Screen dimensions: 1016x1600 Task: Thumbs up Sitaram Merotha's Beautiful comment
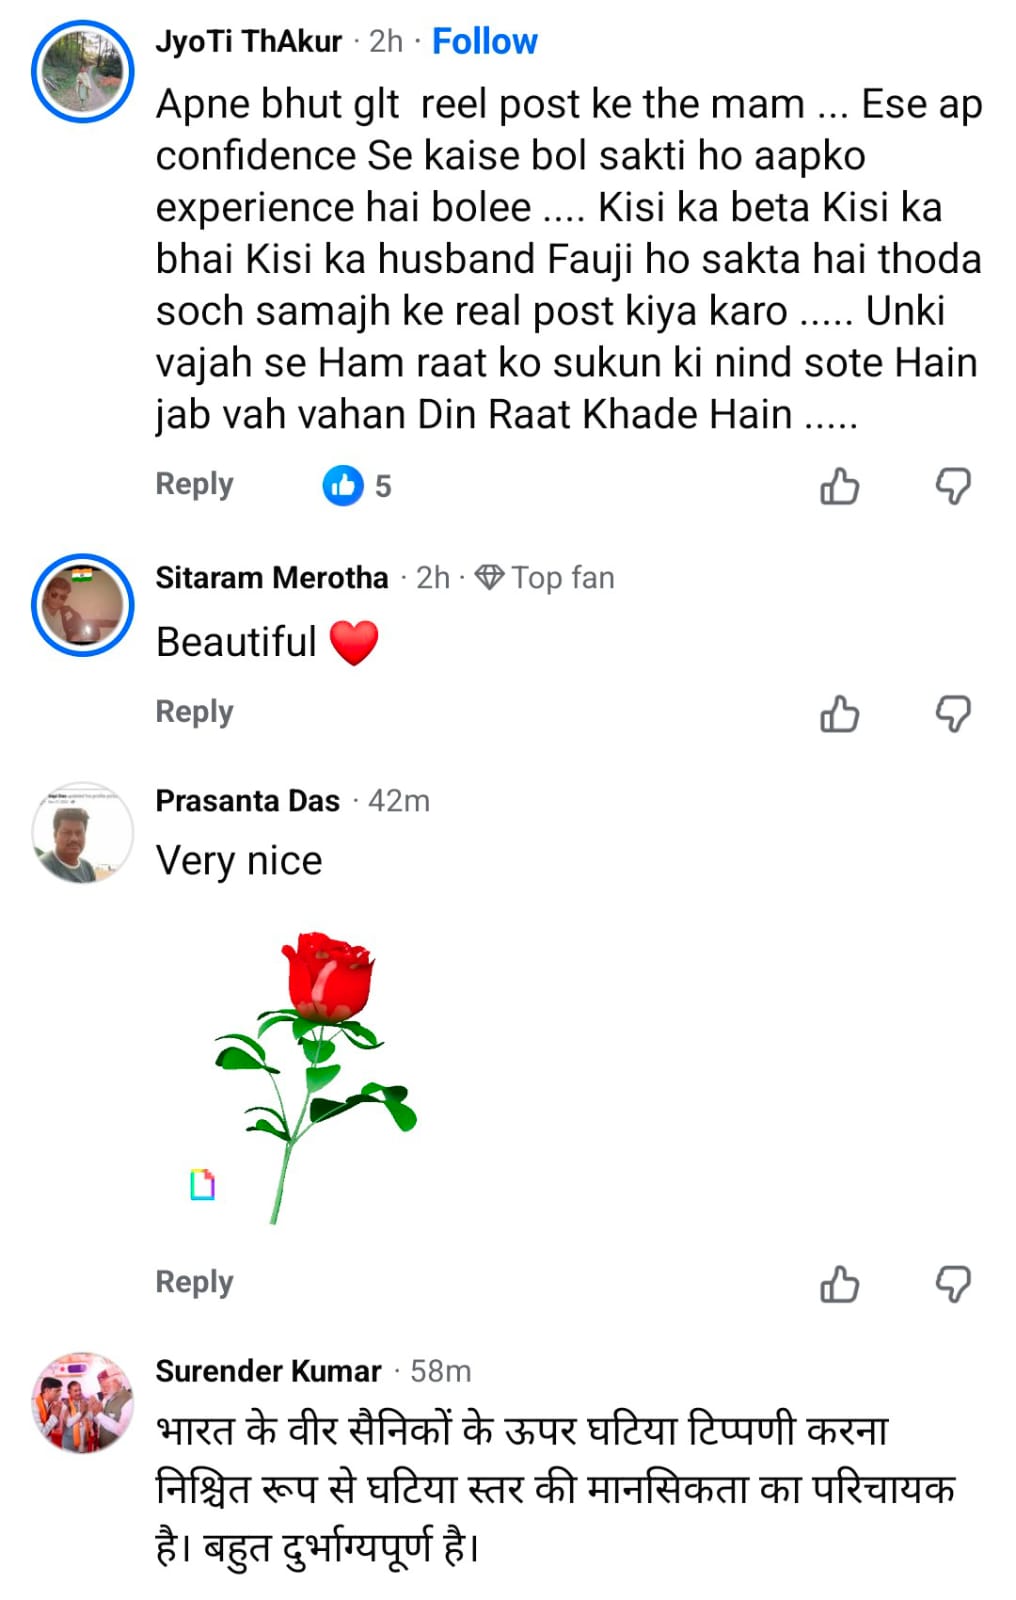click(x=839, y=714)
